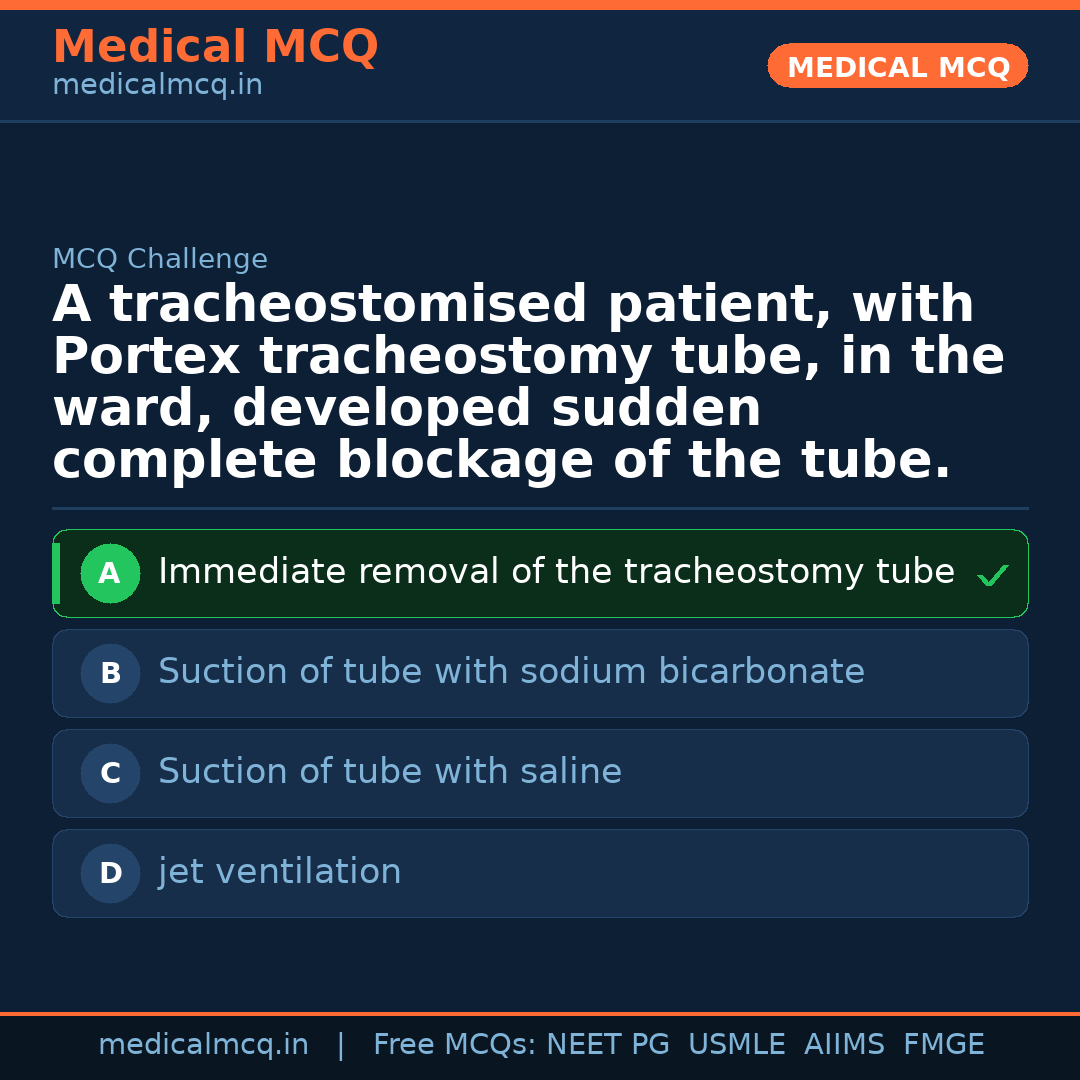1080x1080 pixels.
Task: Click the B letter circle badge
Action: click(x=110, y=674)
